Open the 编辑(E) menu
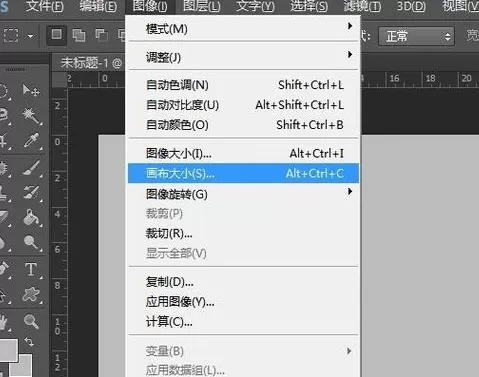This screenshot has width=479, height=377. (x=98, y=7)
